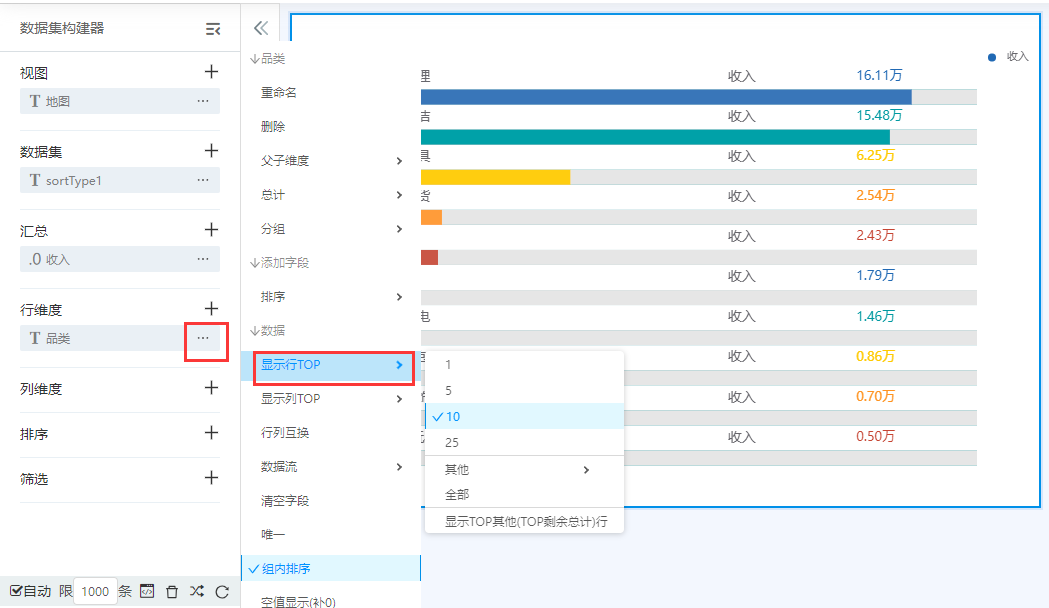Add a 行维度 field with plus icon
This screenshot has height=608, width=1049.
click(x=211, y=308)
